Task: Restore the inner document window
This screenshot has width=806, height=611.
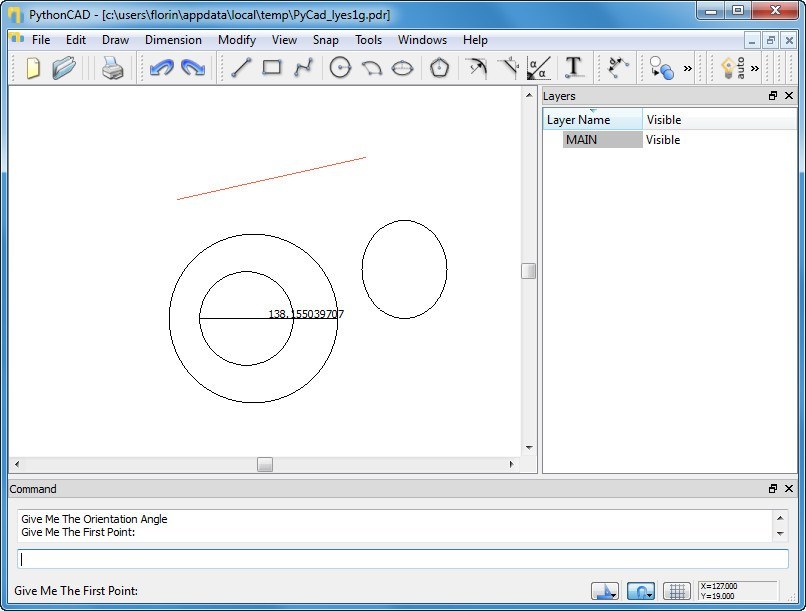Action: 771,41
